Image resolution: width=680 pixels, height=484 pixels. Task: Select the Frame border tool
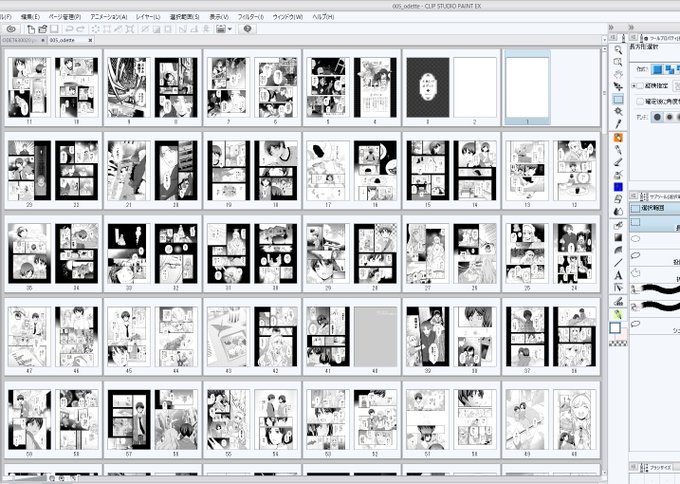pos(618,287)
